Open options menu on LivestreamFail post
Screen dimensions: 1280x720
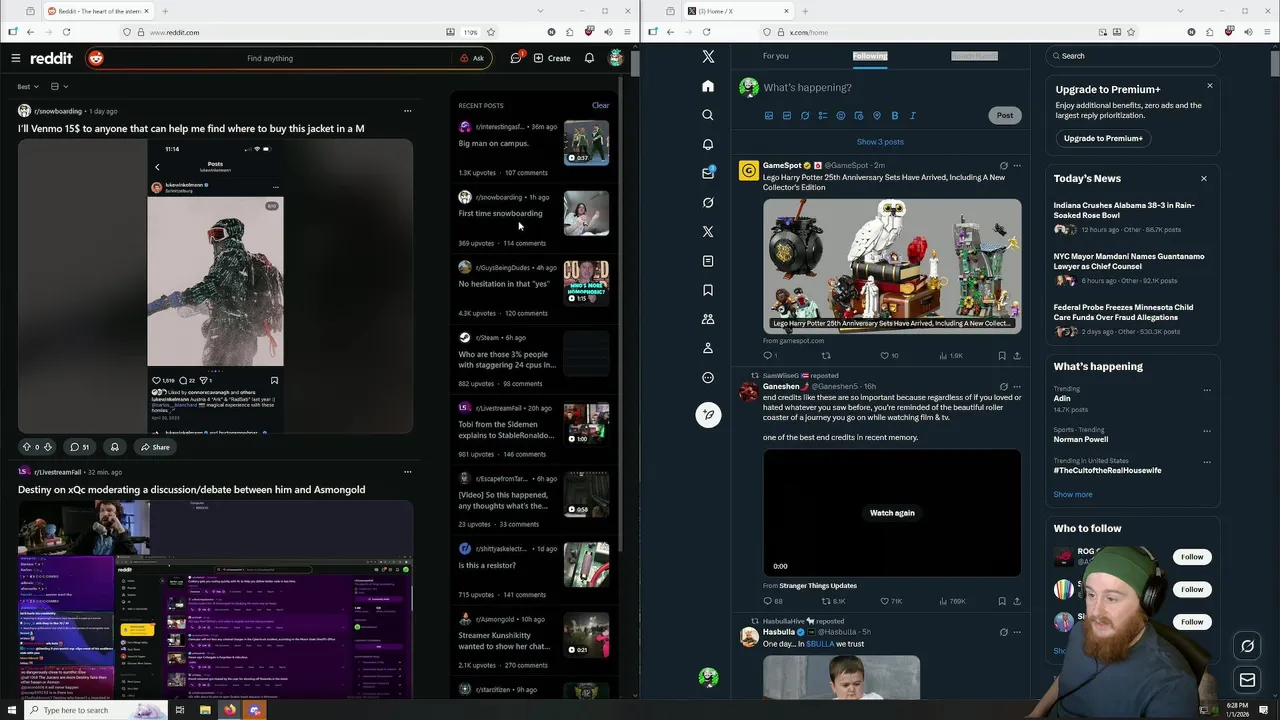click(407, 472)
